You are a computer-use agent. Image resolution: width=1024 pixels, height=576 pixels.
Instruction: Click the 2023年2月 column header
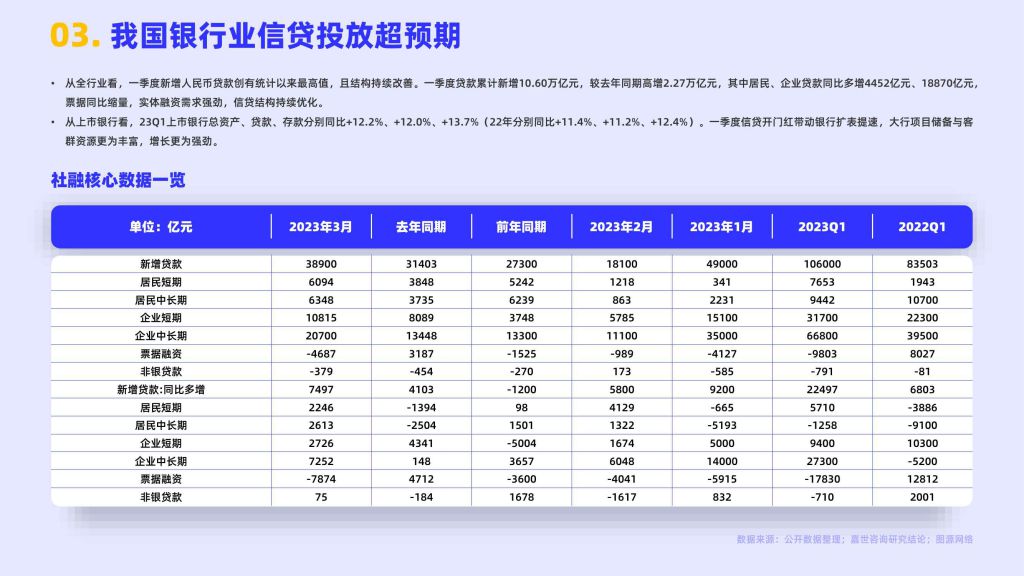622,227
